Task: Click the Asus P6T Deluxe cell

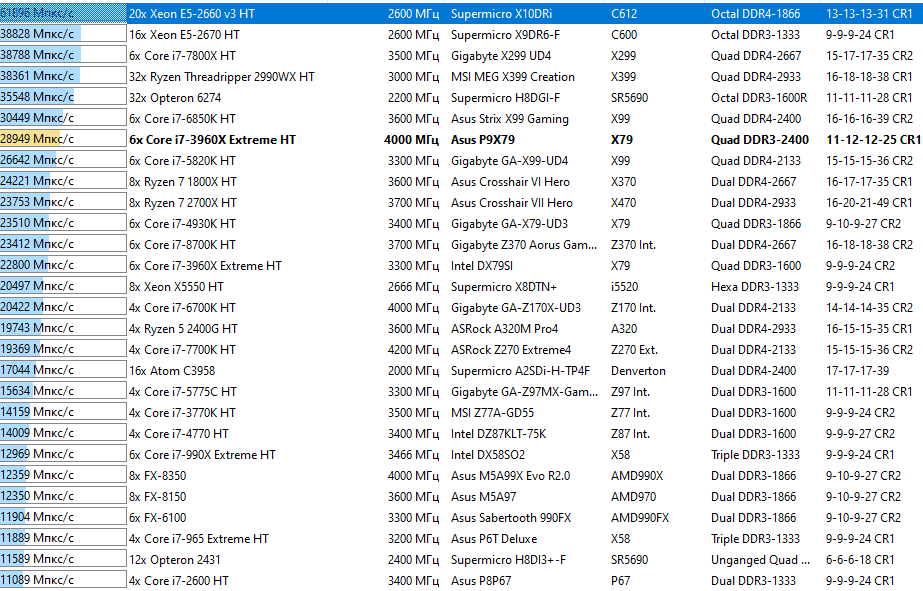Action: 494,539
